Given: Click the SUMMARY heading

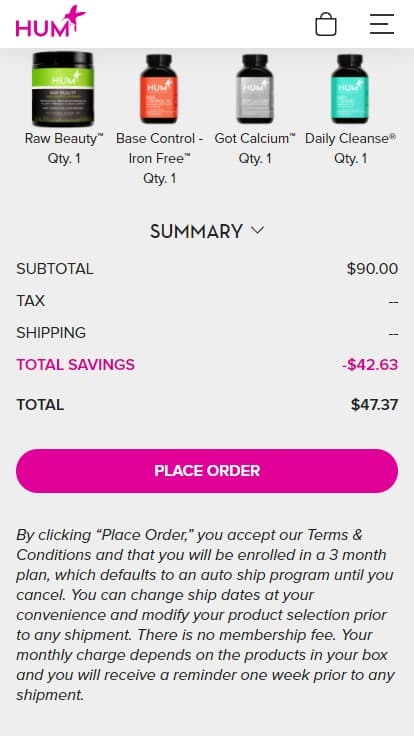Looking at the screenshot, I should (x=196, y=231).
